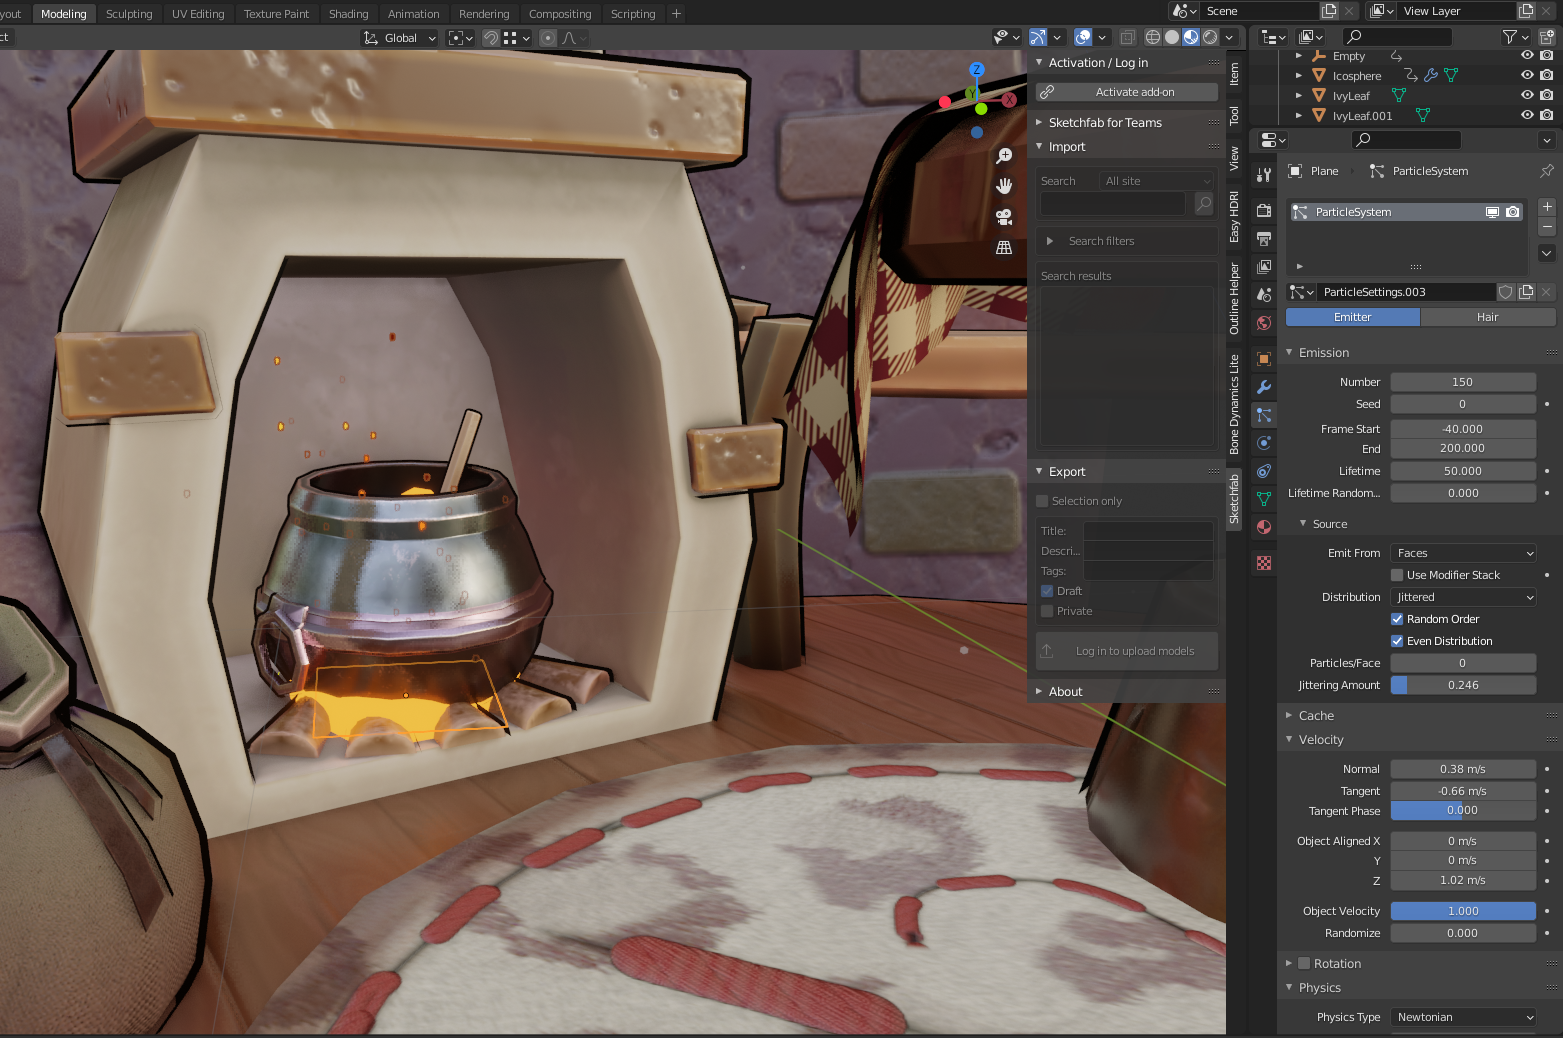Click the Object Velocity slider

(1463, 911)
